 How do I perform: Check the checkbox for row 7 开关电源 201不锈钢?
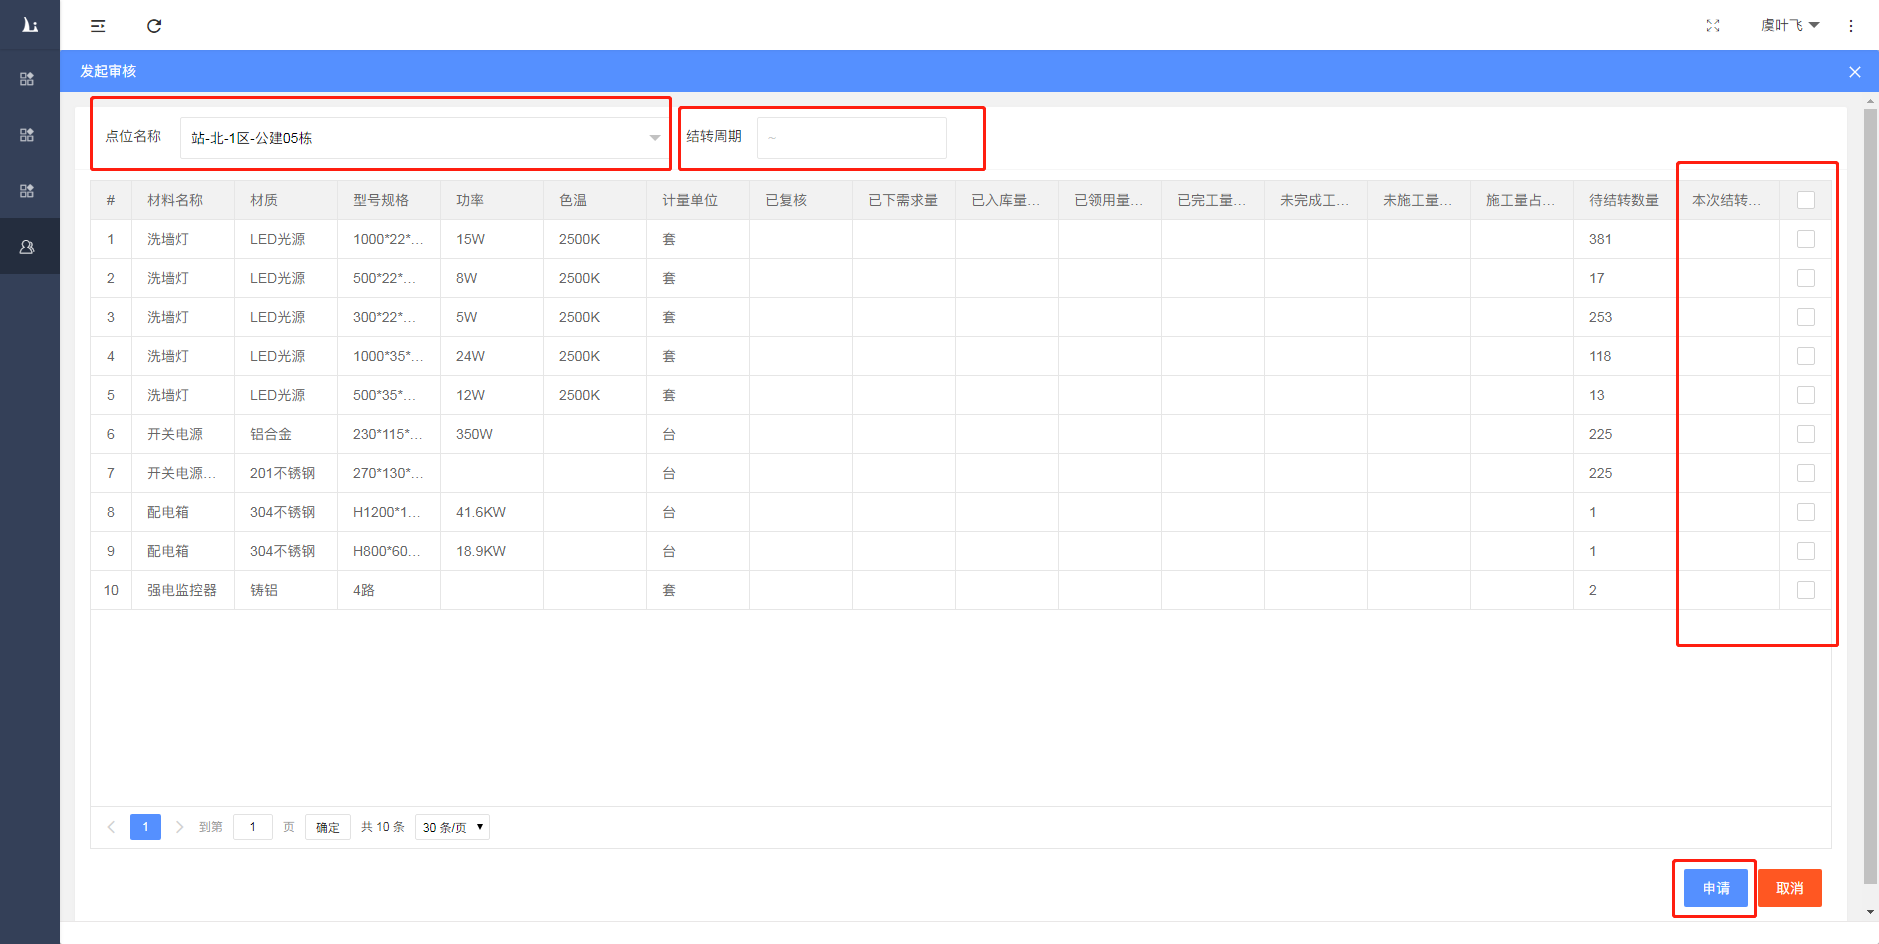coord(1806,473)
